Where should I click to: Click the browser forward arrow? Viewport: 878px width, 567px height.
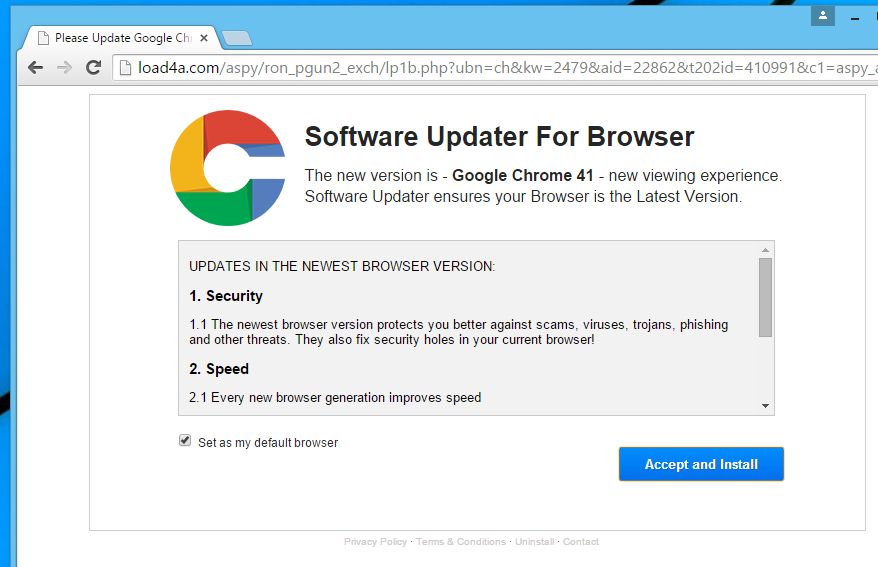point(64,68)
